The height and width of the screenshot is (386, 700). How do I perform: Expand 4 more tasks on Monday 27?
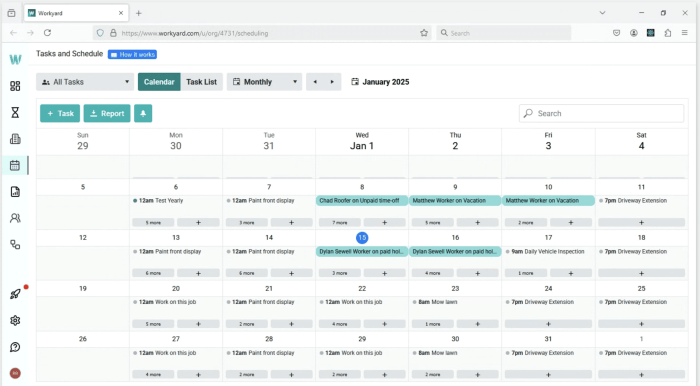tap(153, 374)
